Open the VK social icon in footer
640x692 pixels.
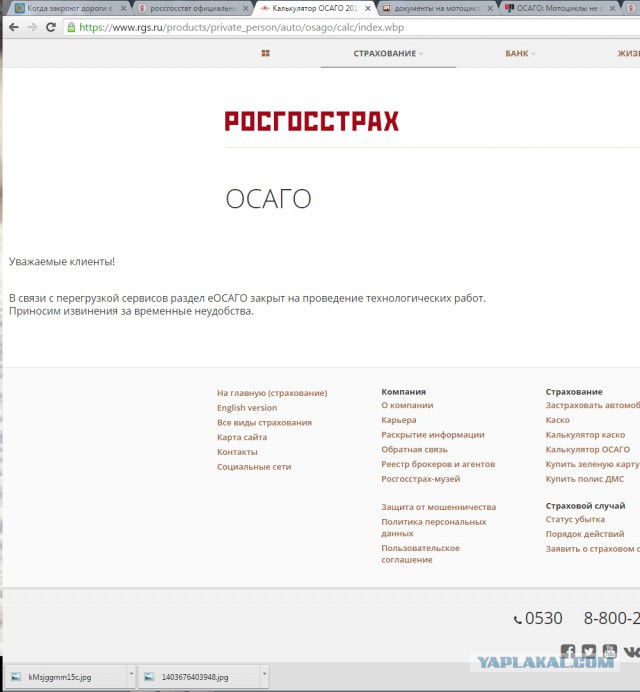click(632, 651)
